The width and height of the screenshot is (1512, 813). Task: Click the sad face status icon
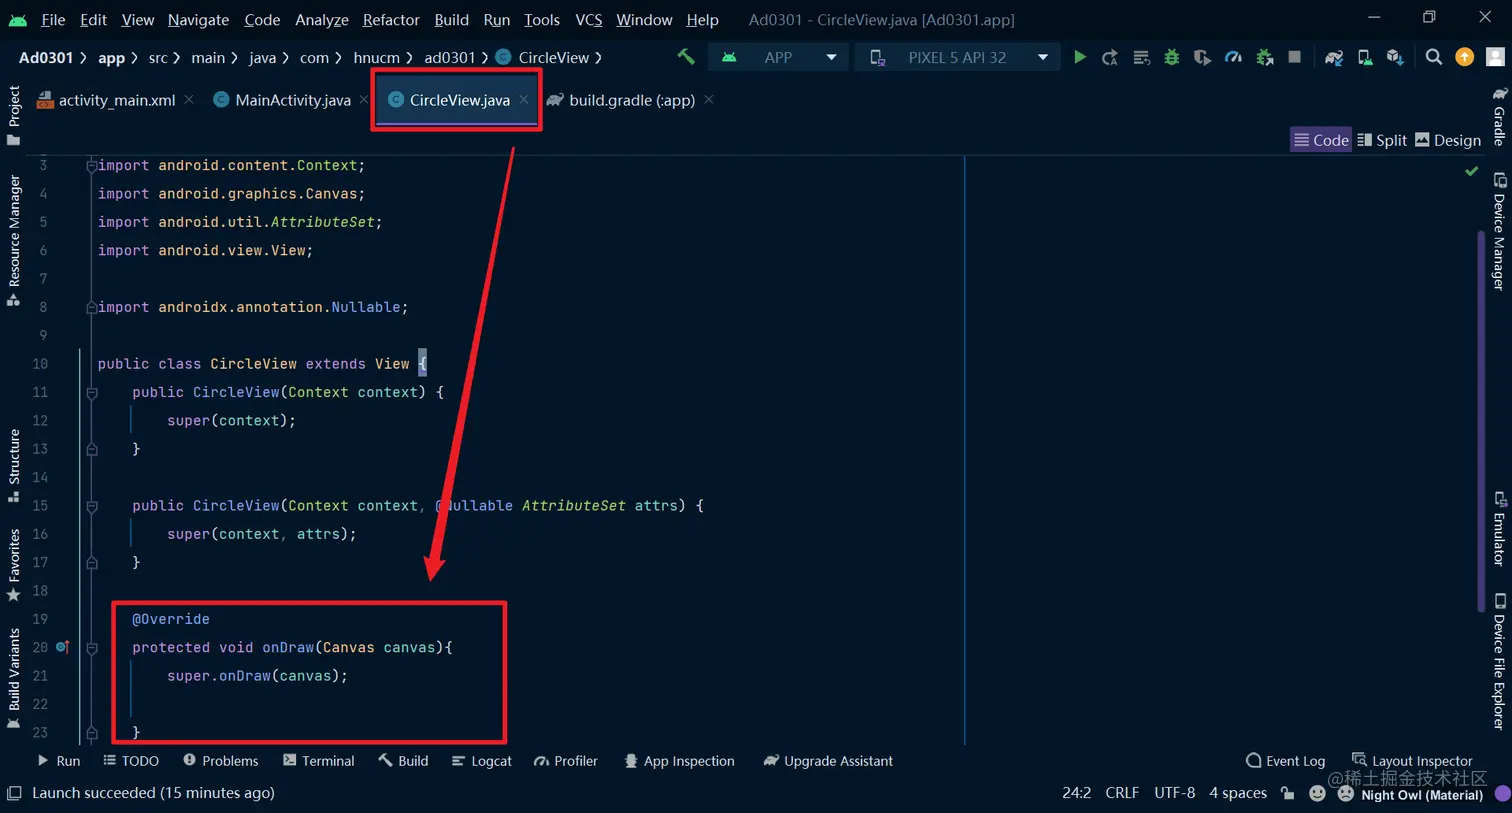point(1346,793)
